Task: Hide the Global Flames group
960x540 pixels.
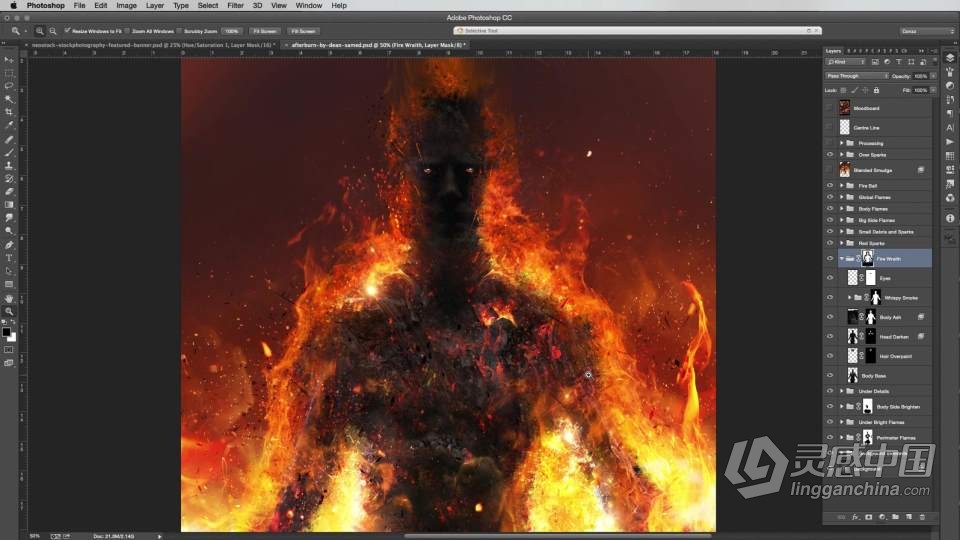Action: tap(830, 197)
